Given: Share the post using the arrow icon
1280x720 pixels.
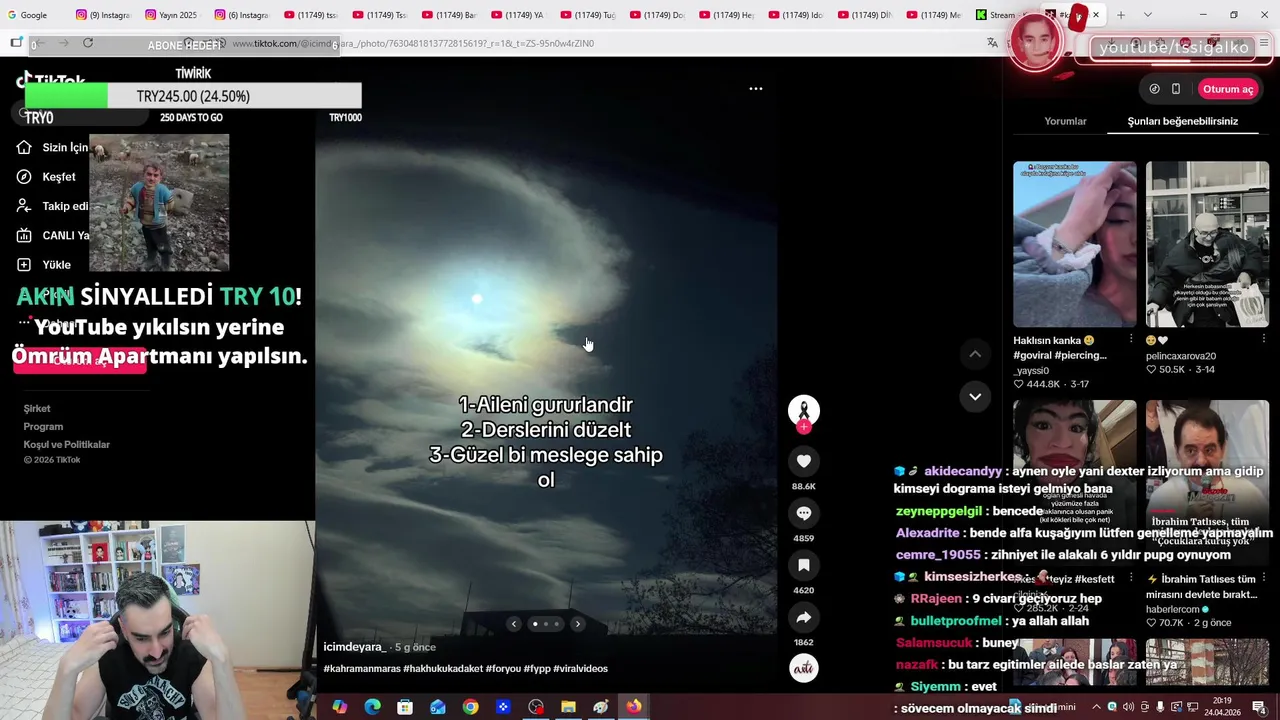Looking at the screenshot, I should pos(803,617).
